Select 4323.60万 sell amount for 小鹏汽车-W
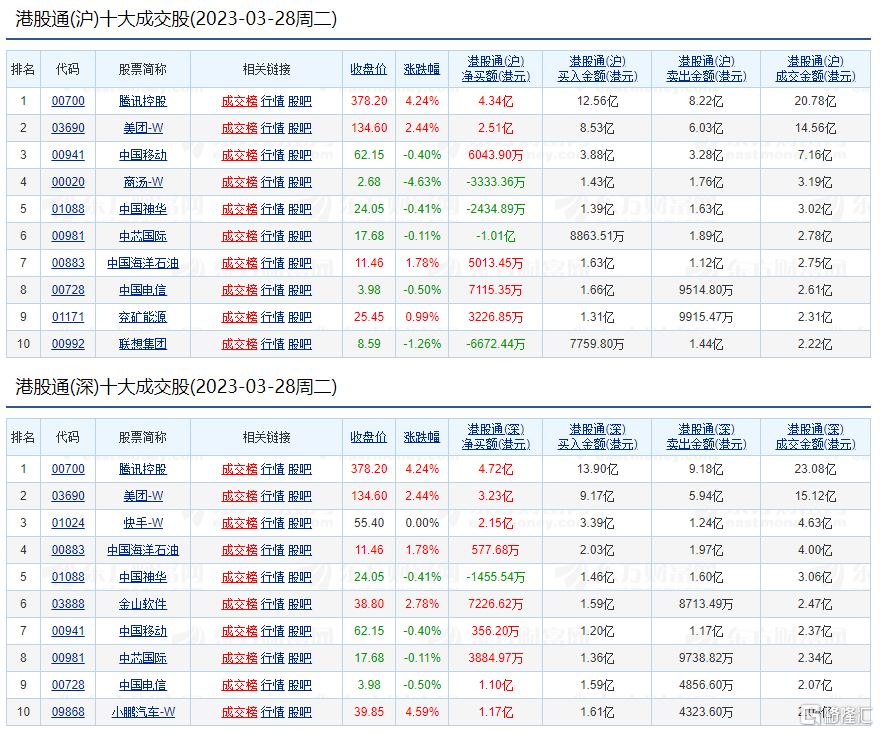Viewport: 880px width, 733px height. (x=706, y=712)
